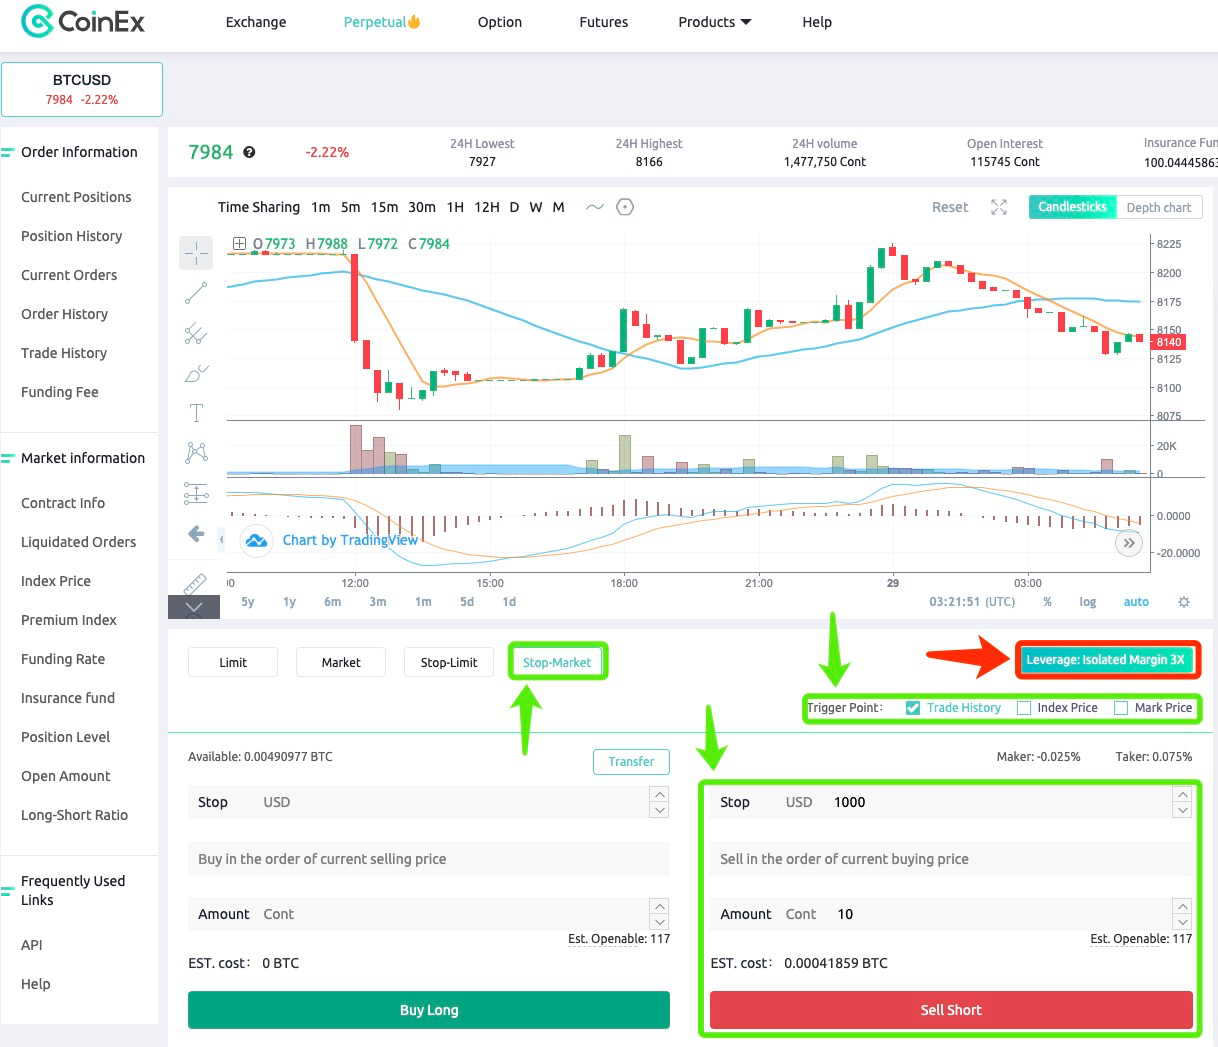Select the trend line drawing tool
The image size is (1218, 1047).
[196, 293]
